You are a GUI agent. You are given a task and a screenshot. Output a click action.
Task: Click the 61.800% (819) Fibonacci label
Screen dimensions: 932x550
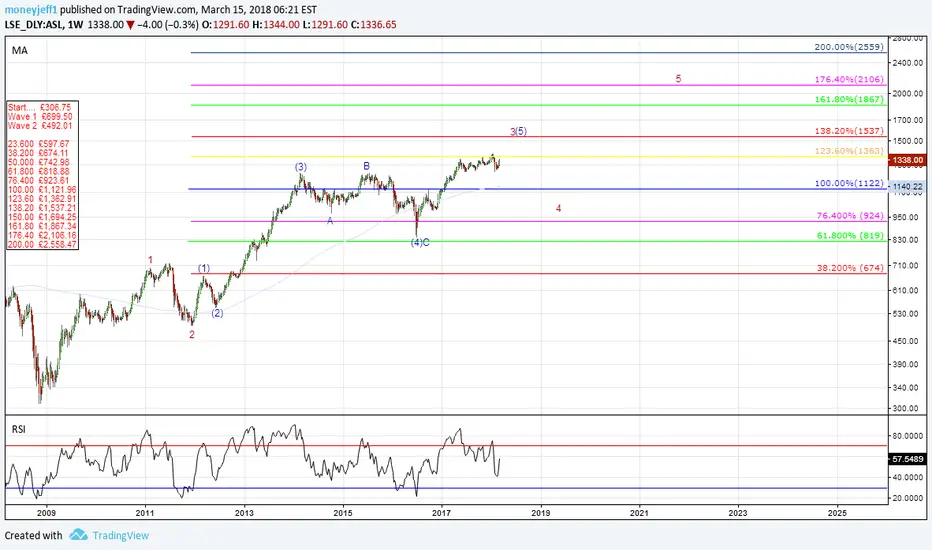coord(850,235)
